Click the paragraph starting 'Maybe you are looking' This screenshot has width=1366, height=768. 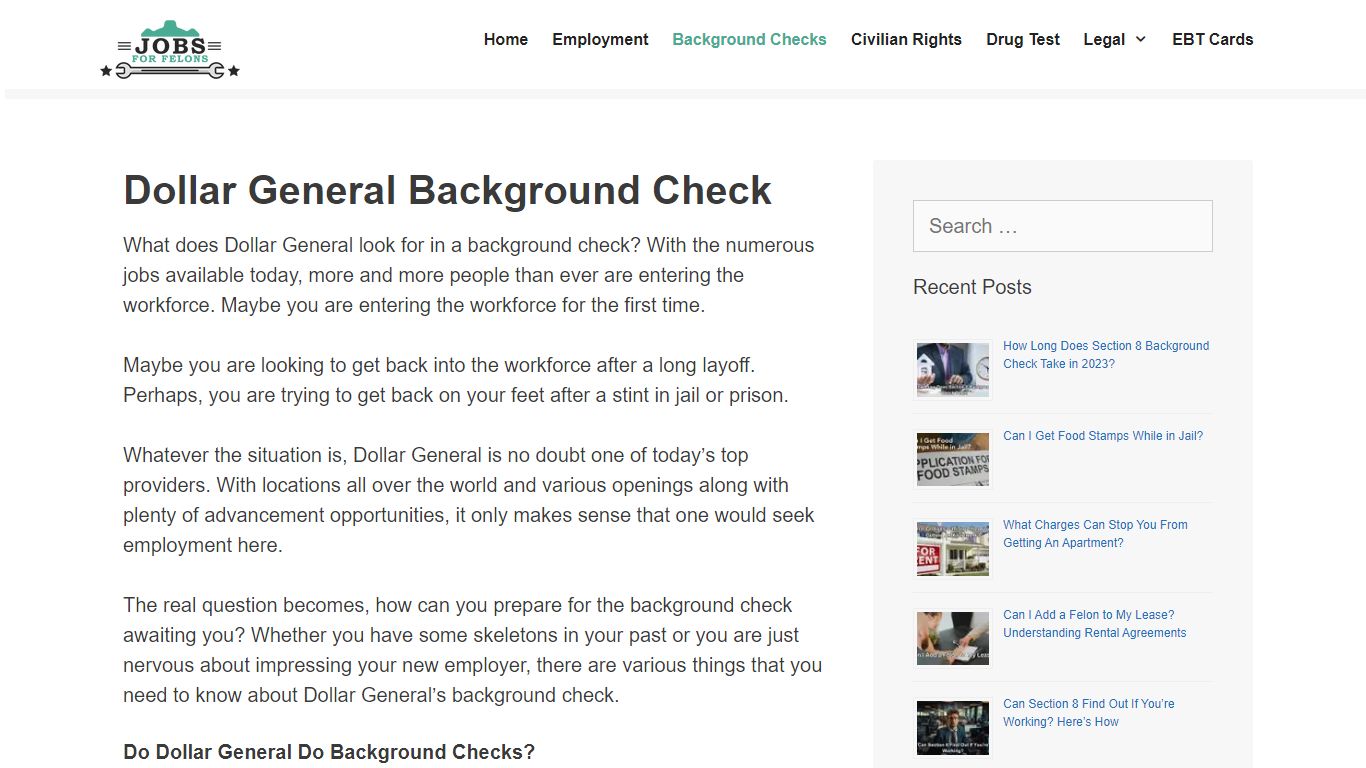456,380
